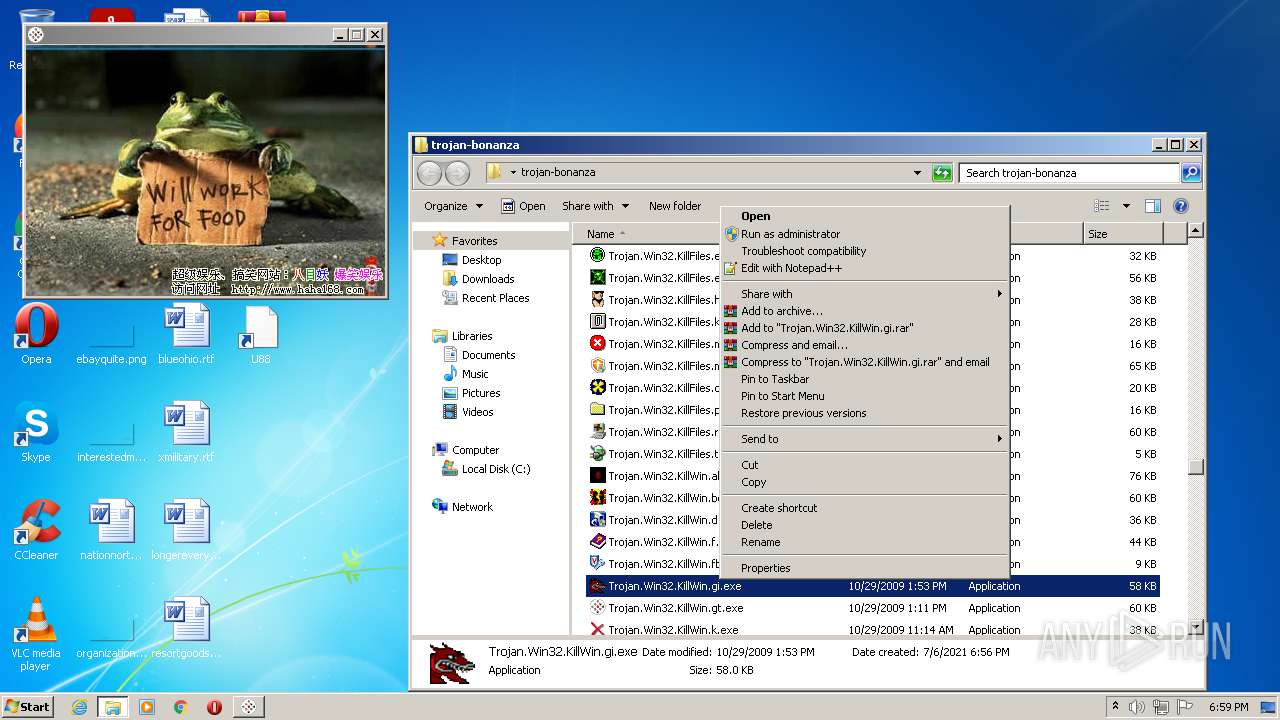Select the longerevery... desktop document
This screenshot has width=1280, height=720.
(186, 531)
